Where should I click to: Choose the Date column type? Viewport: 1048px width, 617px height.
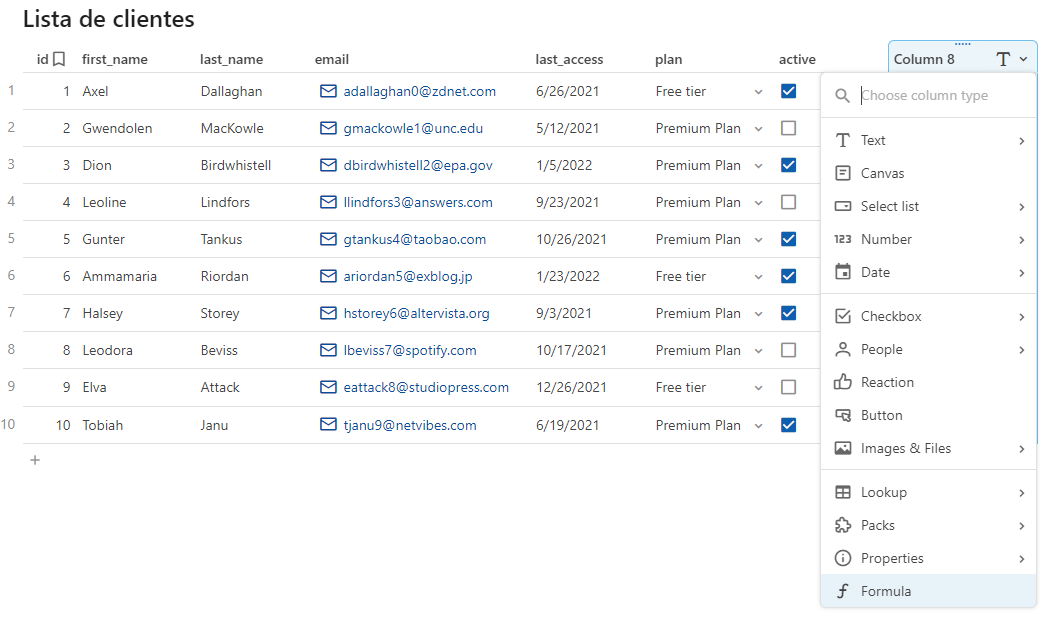pyautogui.click(x=875, y=272)
